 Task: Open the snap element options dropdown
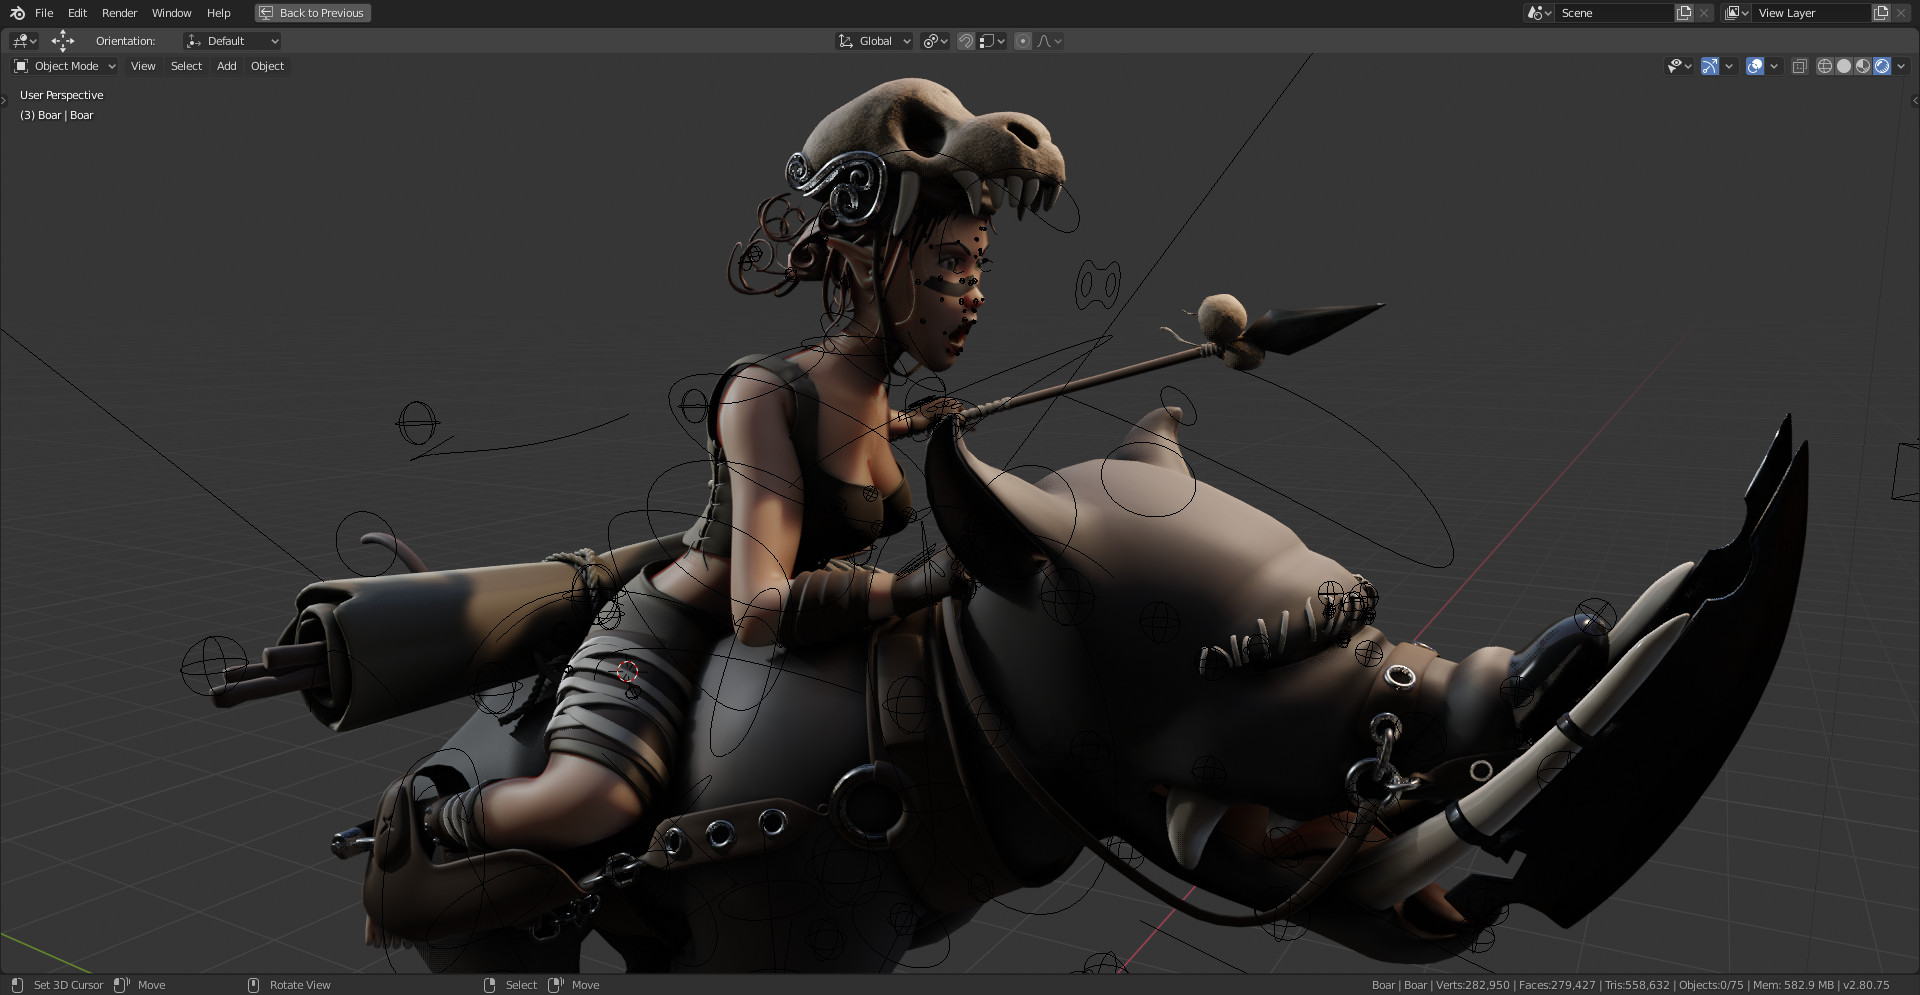click(x=992, y=41)
